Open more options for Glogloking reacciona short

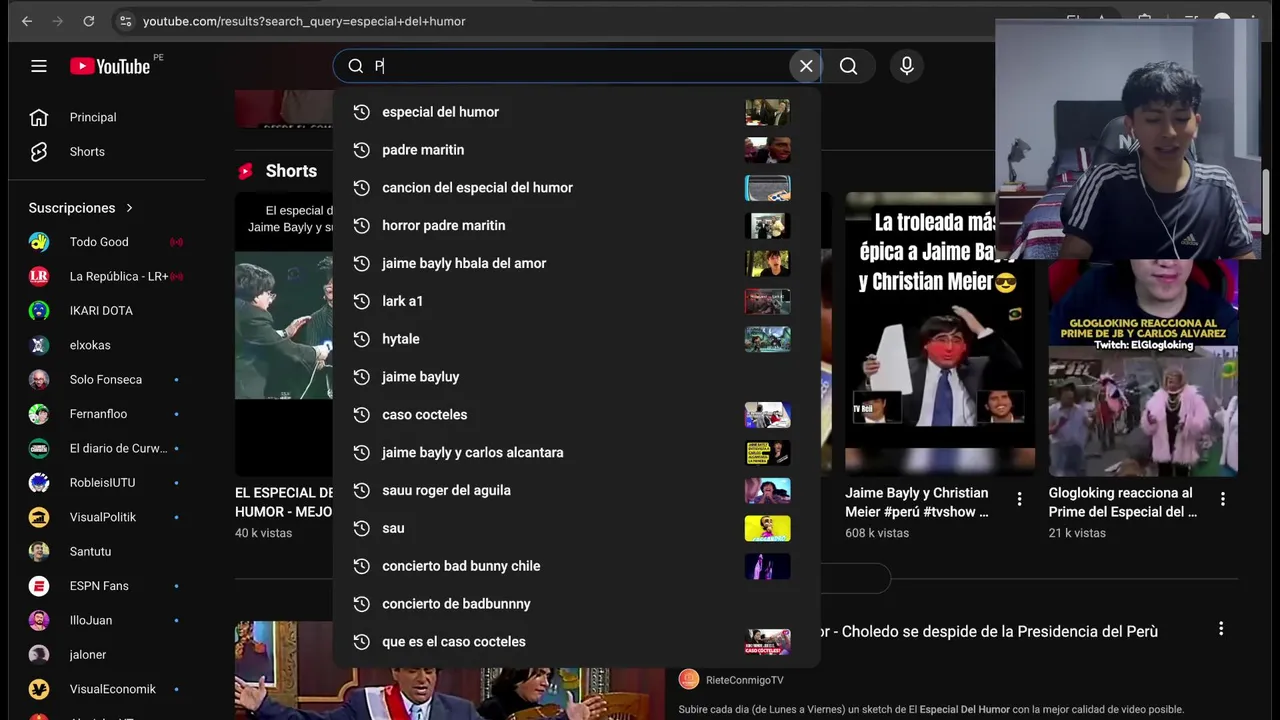pos(1222,499)
